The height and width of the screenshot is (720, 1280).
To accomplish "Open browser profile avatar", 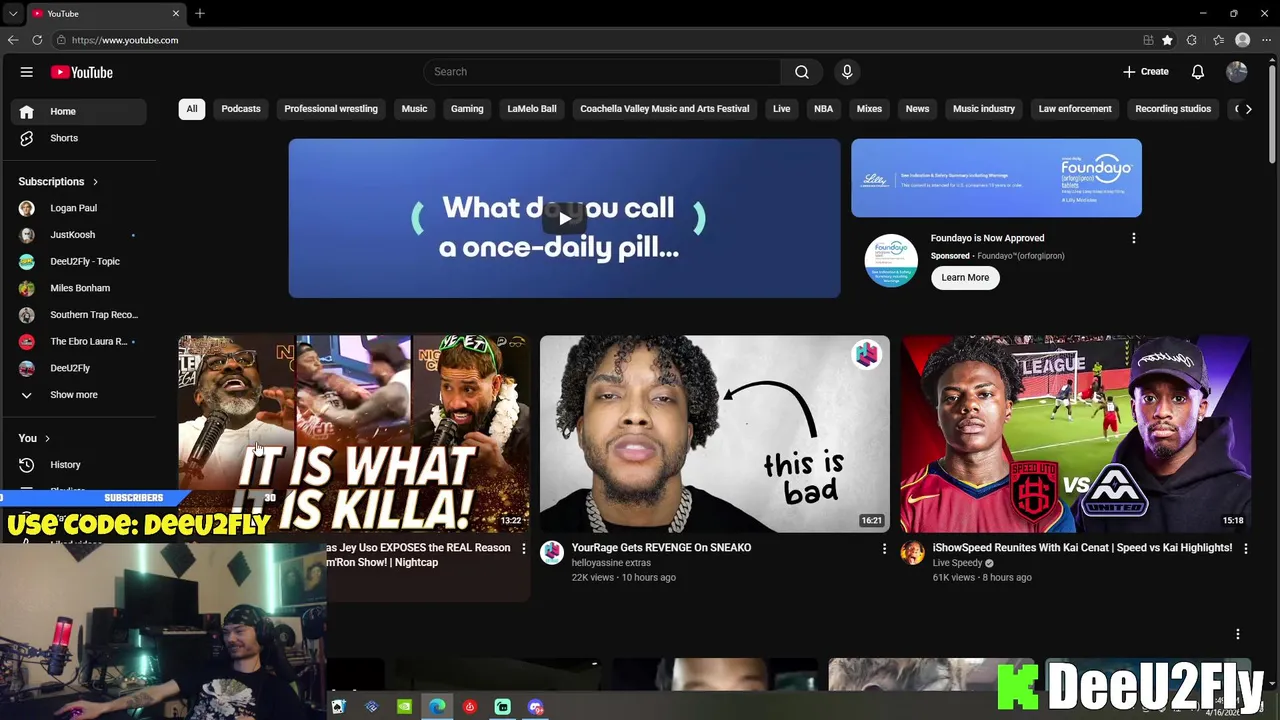I will 1243,40.
